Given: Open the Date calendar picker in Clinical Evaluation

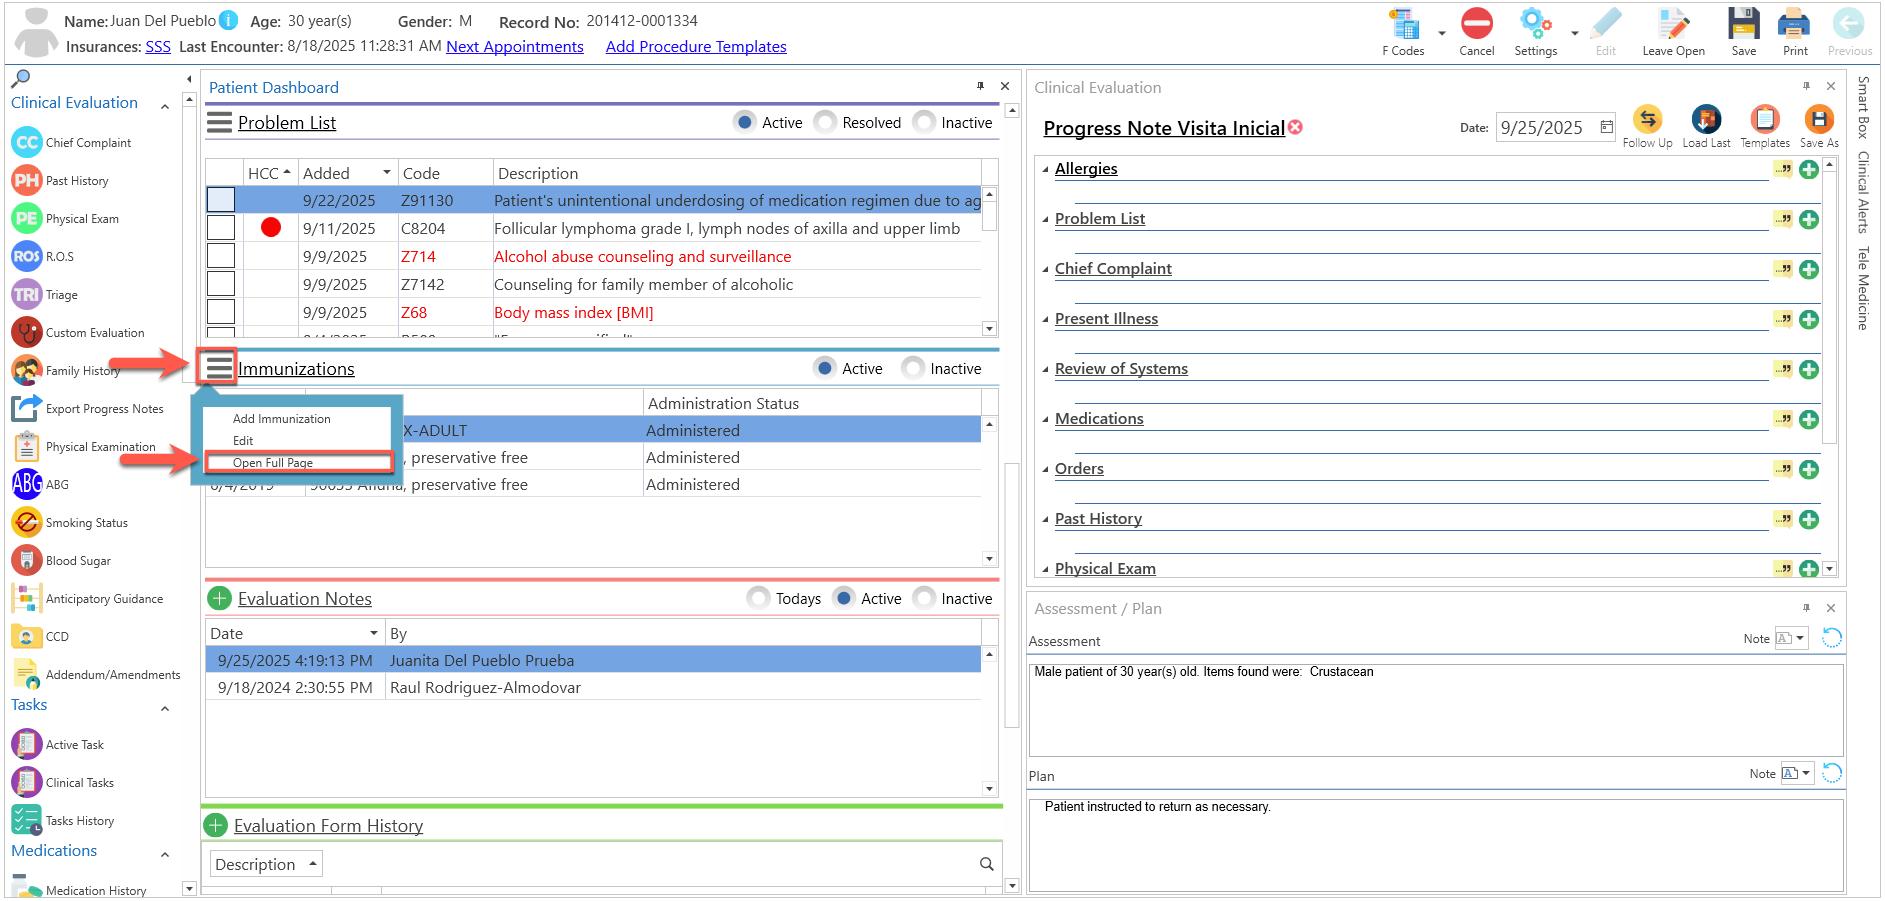Looking at the screenshot, I should coord(1606,127).
